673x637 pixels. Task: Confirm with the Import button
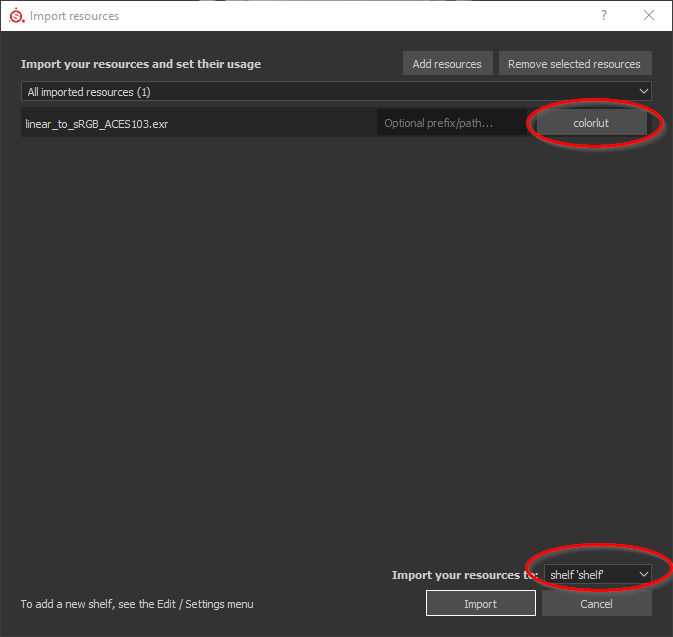click(x=480, y=604)
